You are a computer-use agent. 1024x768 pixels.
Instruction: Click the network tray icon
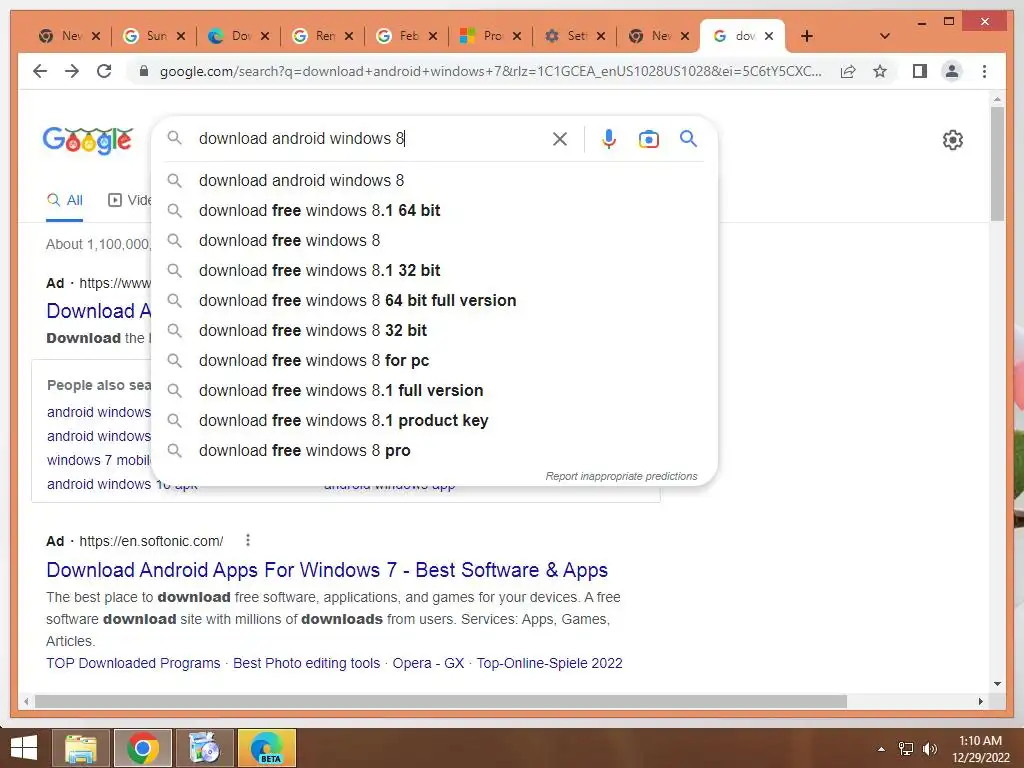[906, 749]
